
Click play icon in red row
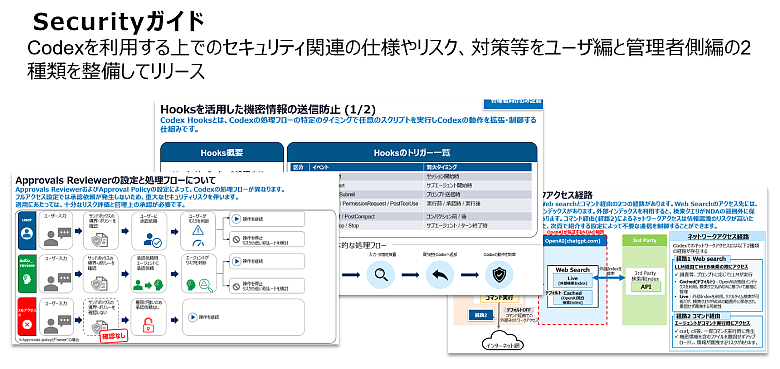pyautogui.click(x=192, y=316)
